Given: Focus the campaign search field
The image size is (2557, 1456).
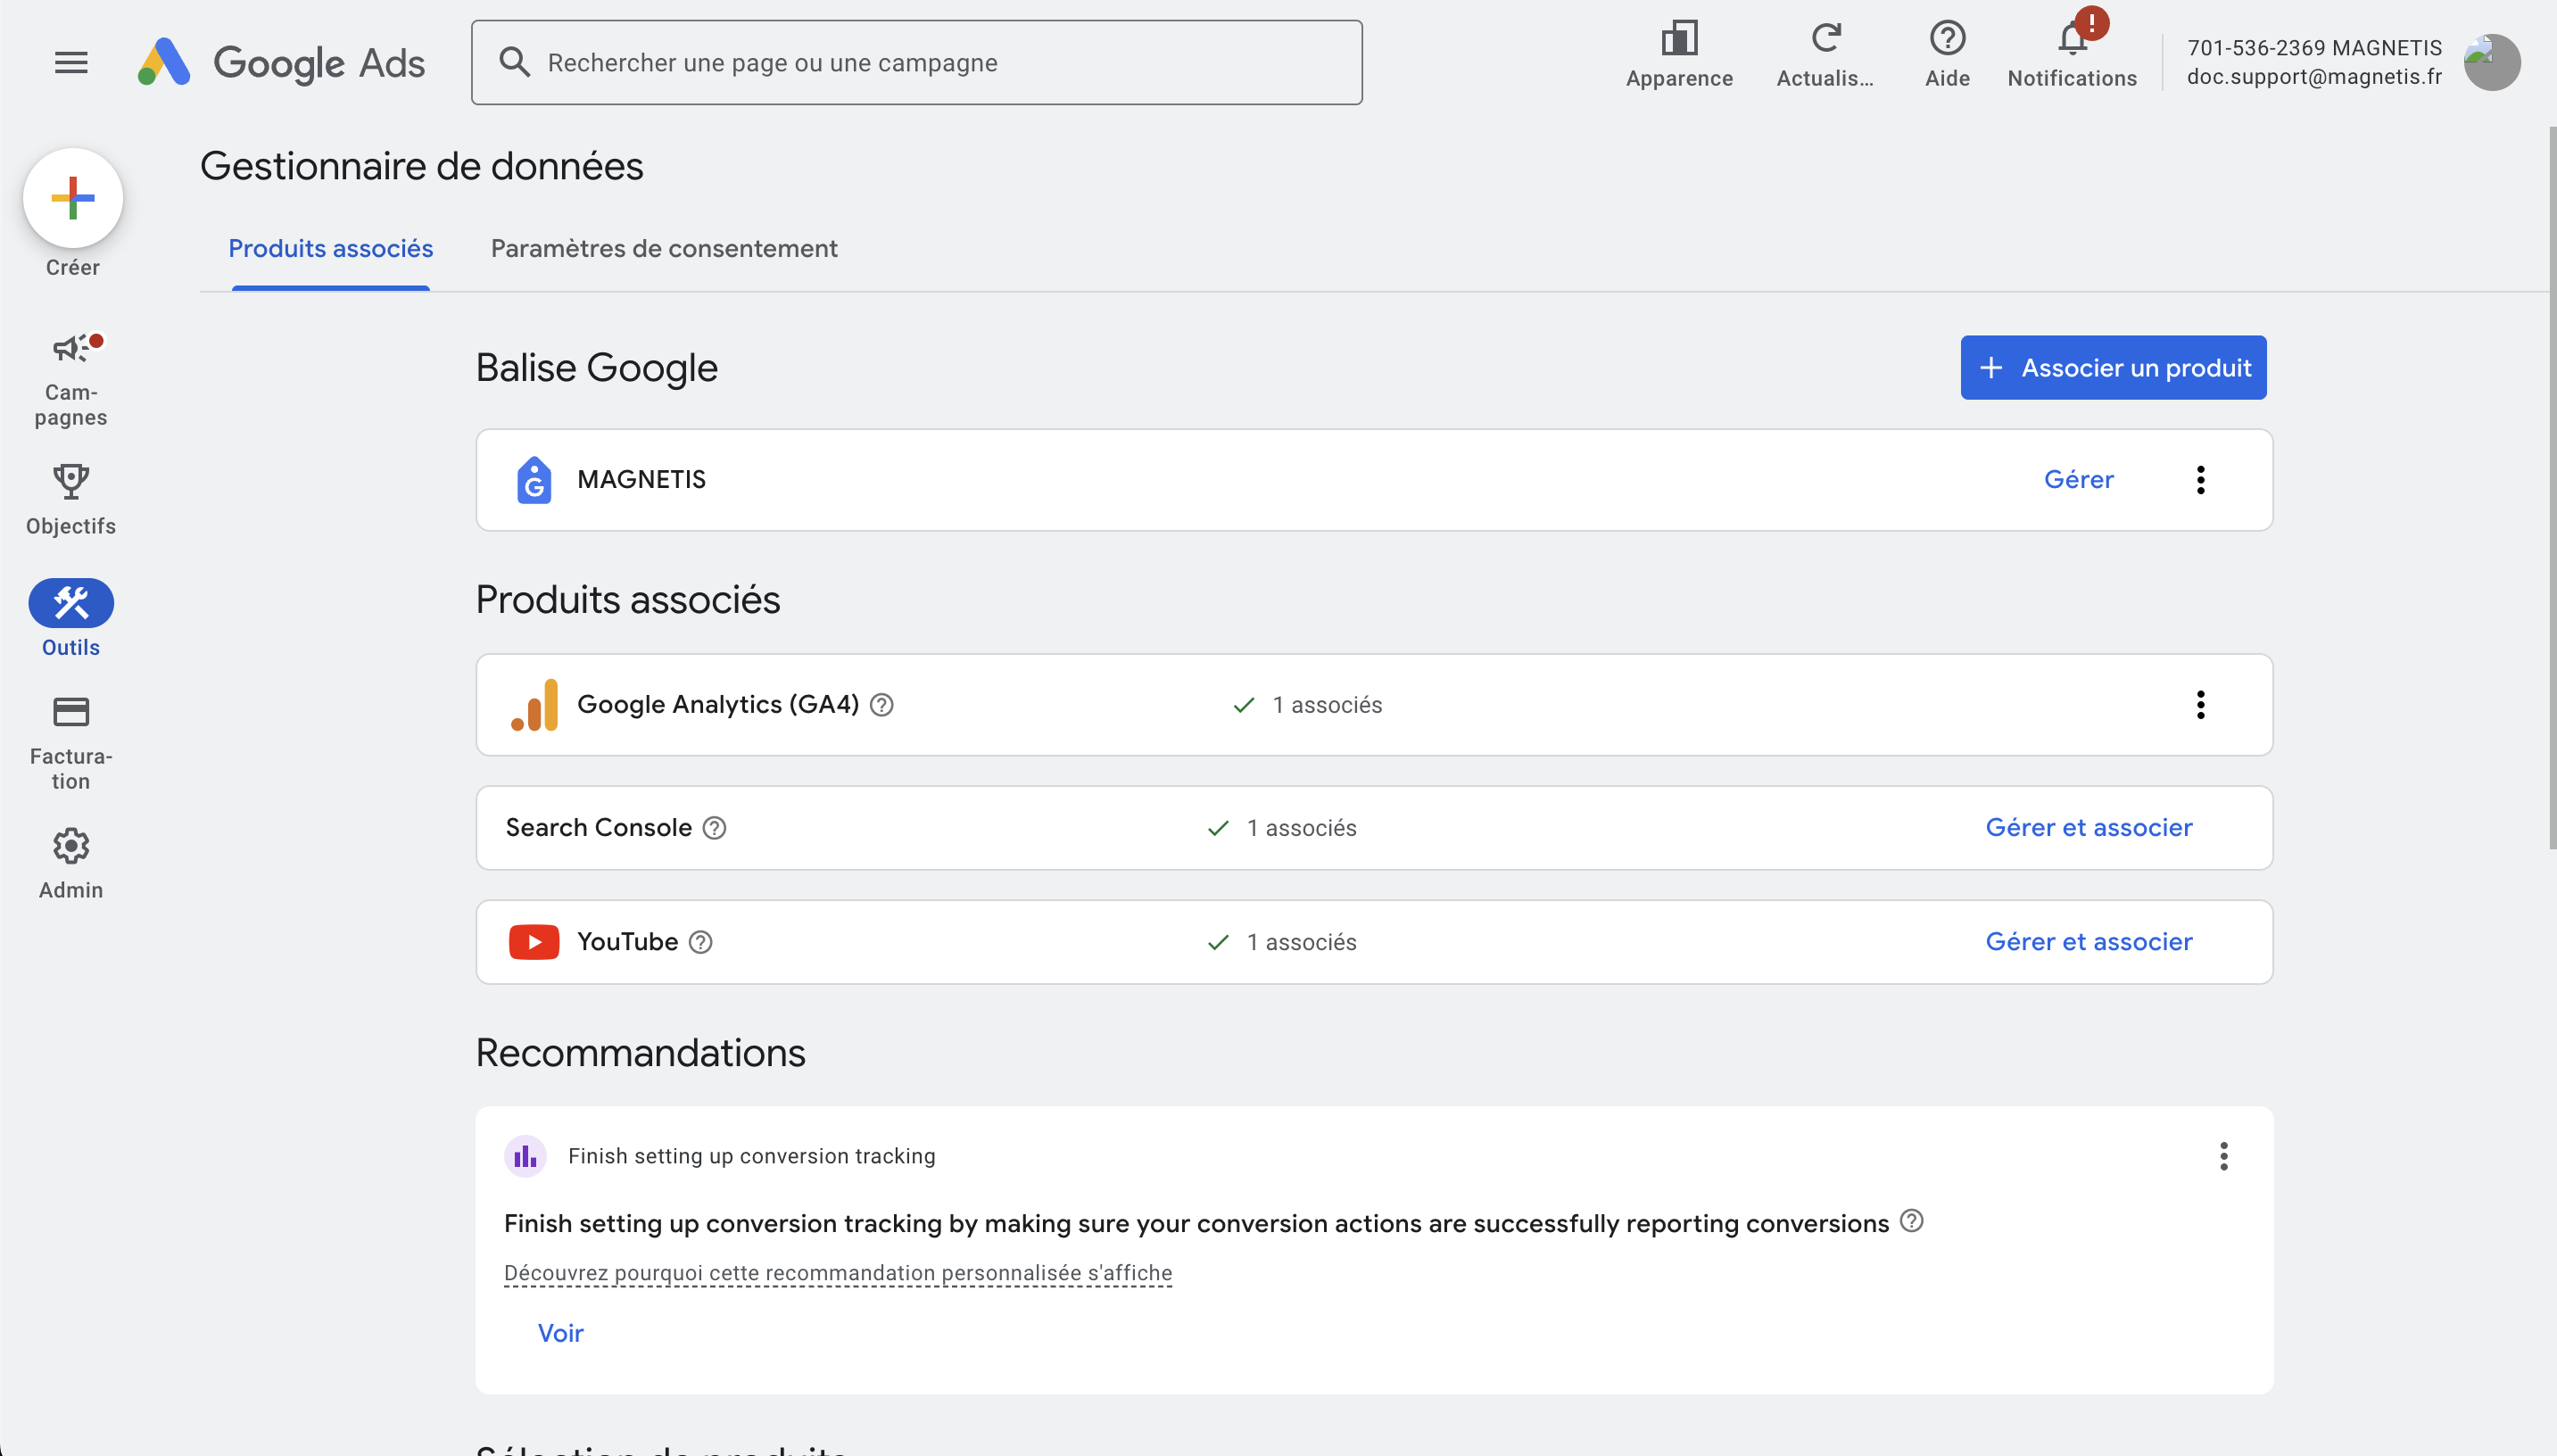Looking at the screenshot, I should (x=916, y=63).
